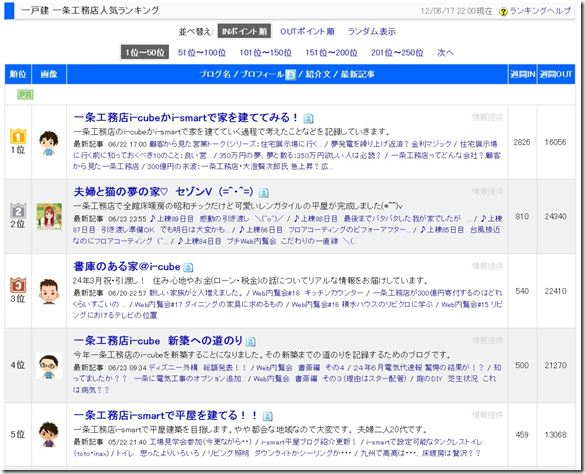Click the 順位 column header
The image size is (585, 474).
pyautogui.click(x=18, y=74)
